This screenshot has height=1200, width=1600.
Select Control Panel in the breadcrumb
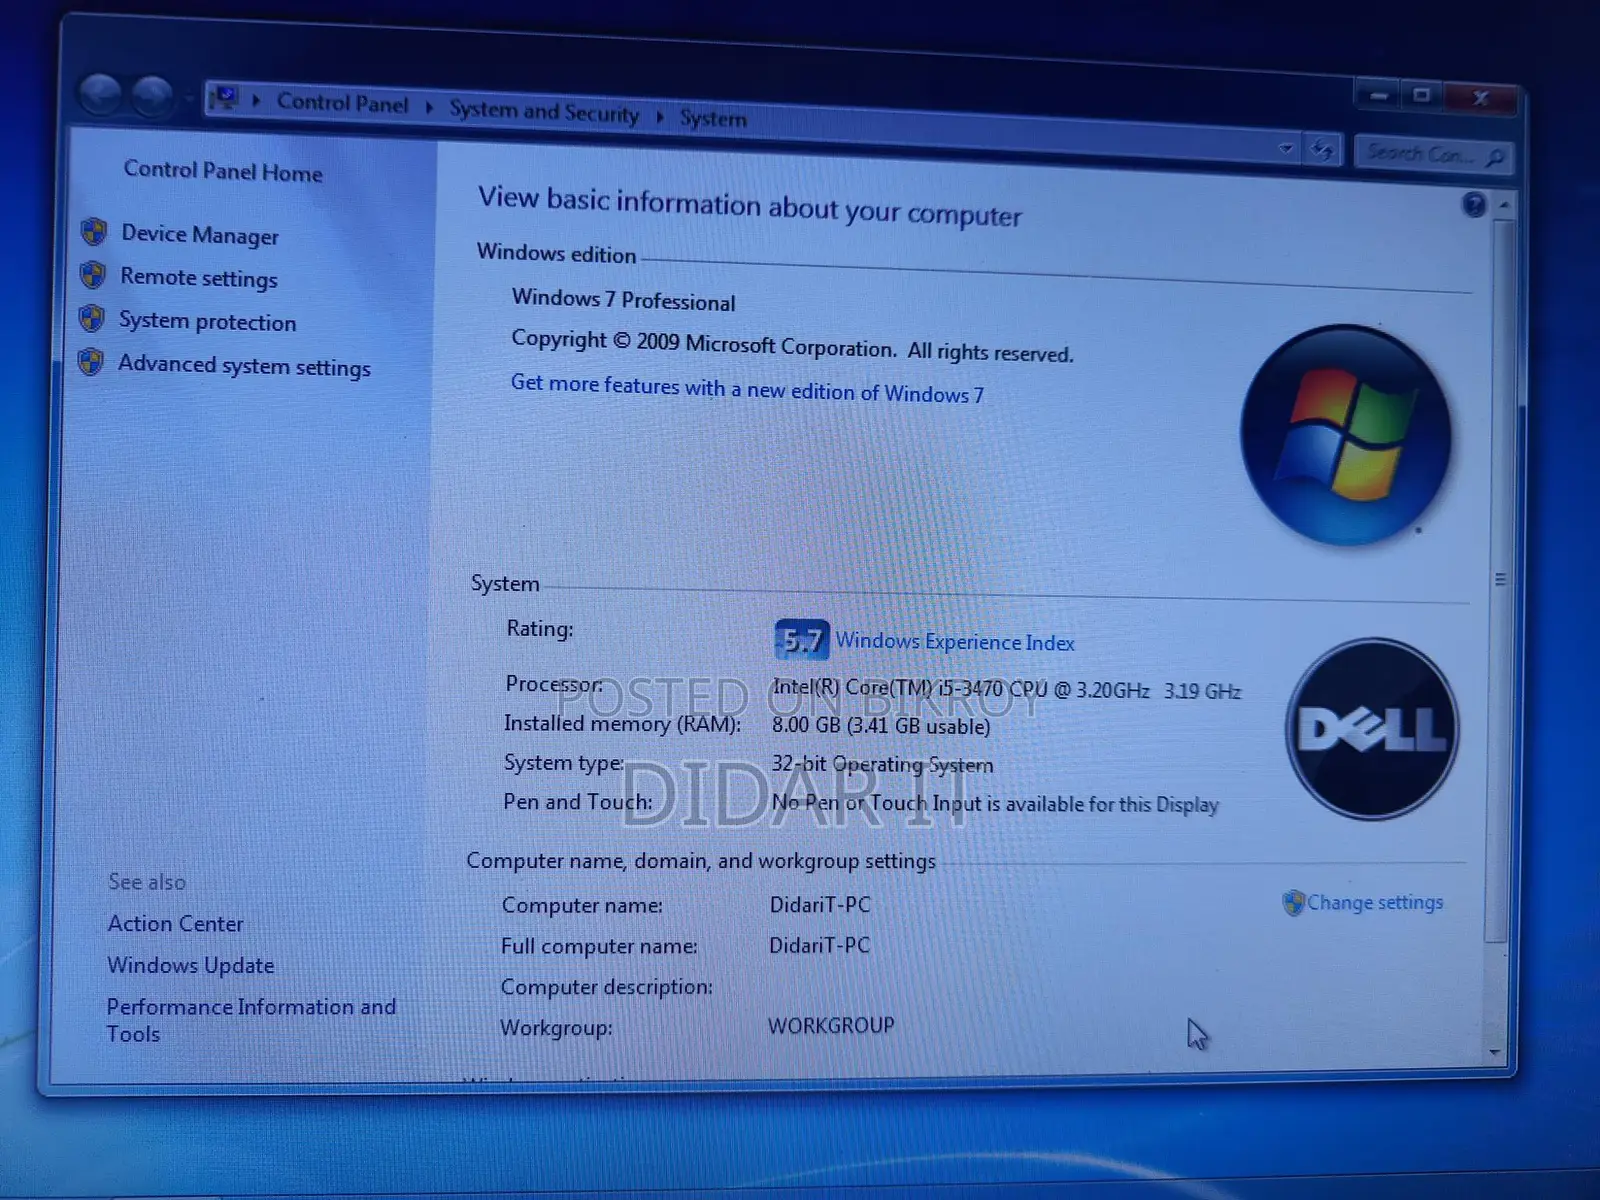pos(342,103)
